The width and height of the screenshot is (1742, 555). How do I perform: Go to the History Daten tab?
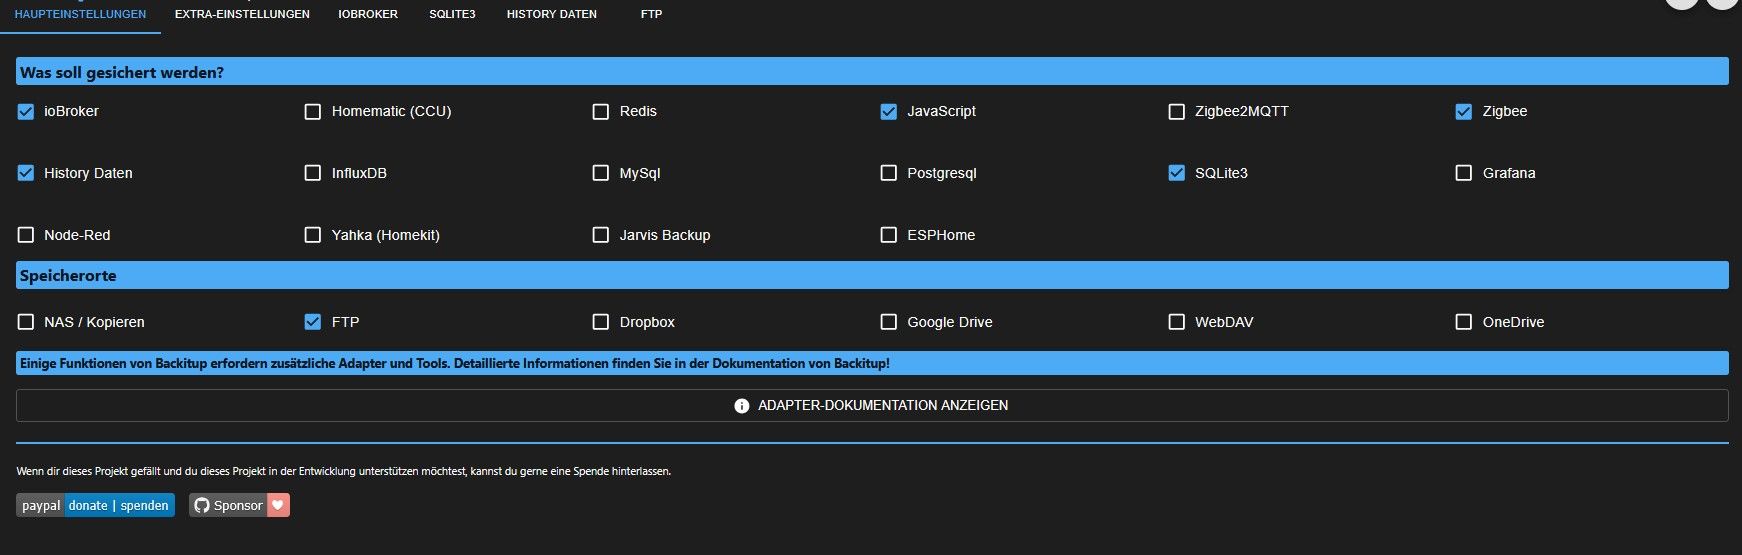(551, 14)
